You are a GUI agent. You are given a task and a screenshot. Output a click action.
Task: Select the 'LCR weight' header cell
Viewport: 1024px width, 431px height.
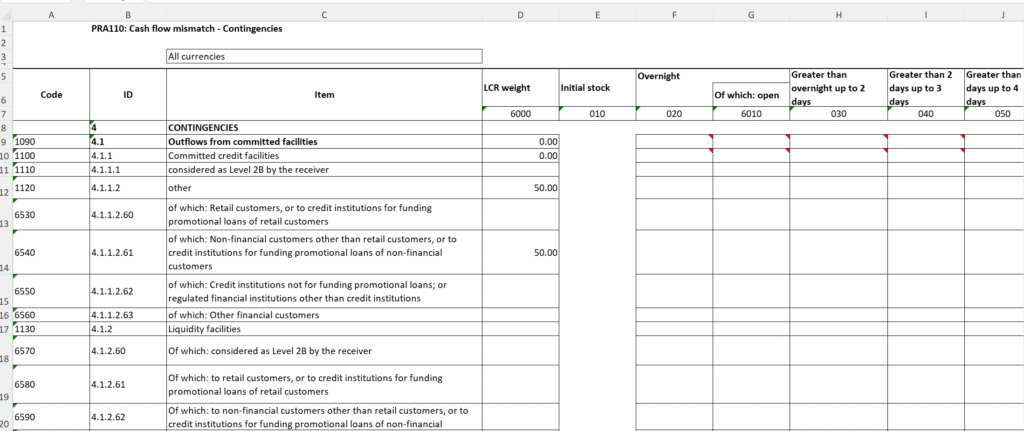(519, 89)
